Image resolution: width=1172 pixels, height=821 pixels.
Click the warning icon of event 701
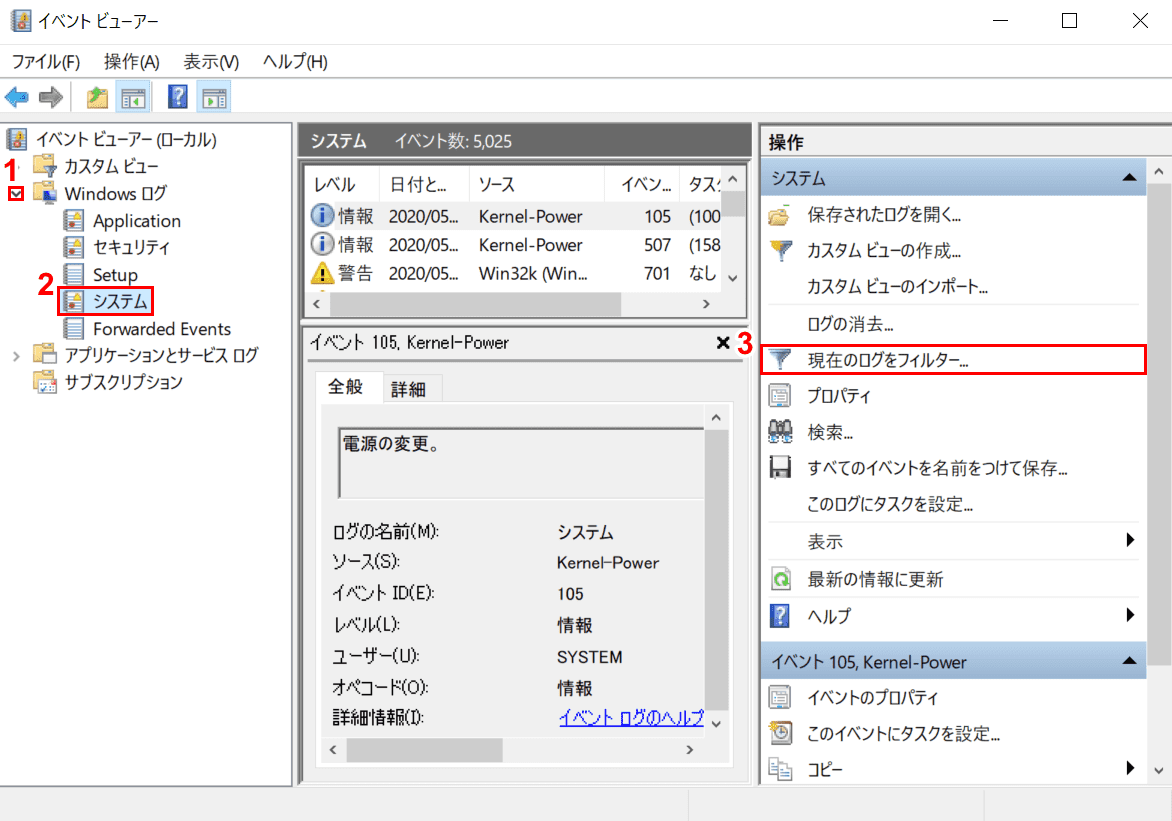(322, 273)
